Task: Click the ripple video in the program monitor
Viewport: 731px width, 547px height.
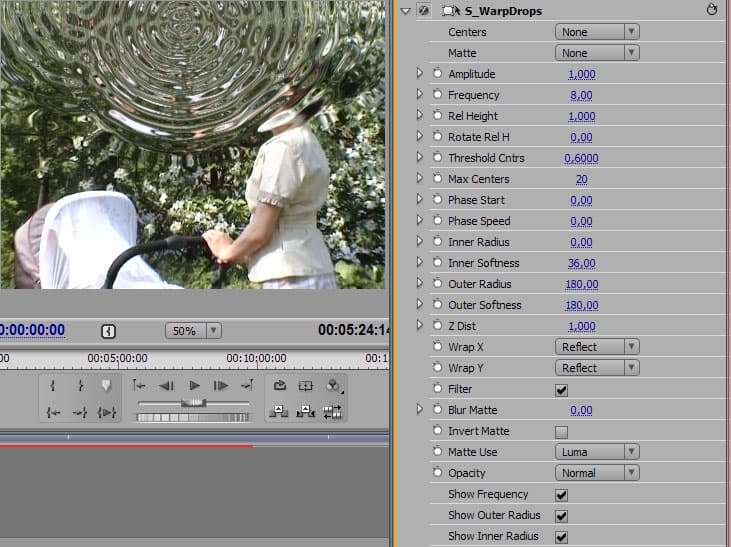Action: (x=193, y=145)
